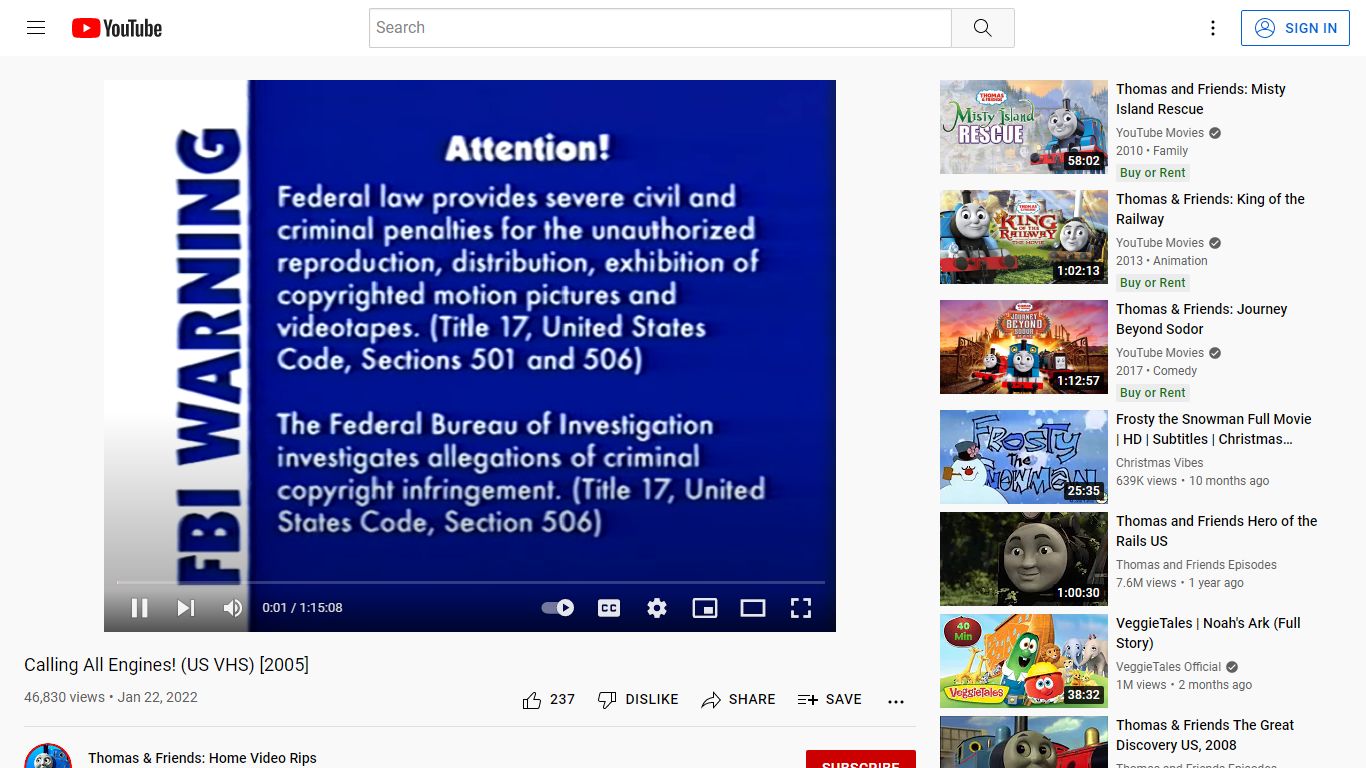Open 'Thomas and Friends: Misty Island Rescue' title
This screenshot has width=1366, height=768.
[x=1201, y=99]
